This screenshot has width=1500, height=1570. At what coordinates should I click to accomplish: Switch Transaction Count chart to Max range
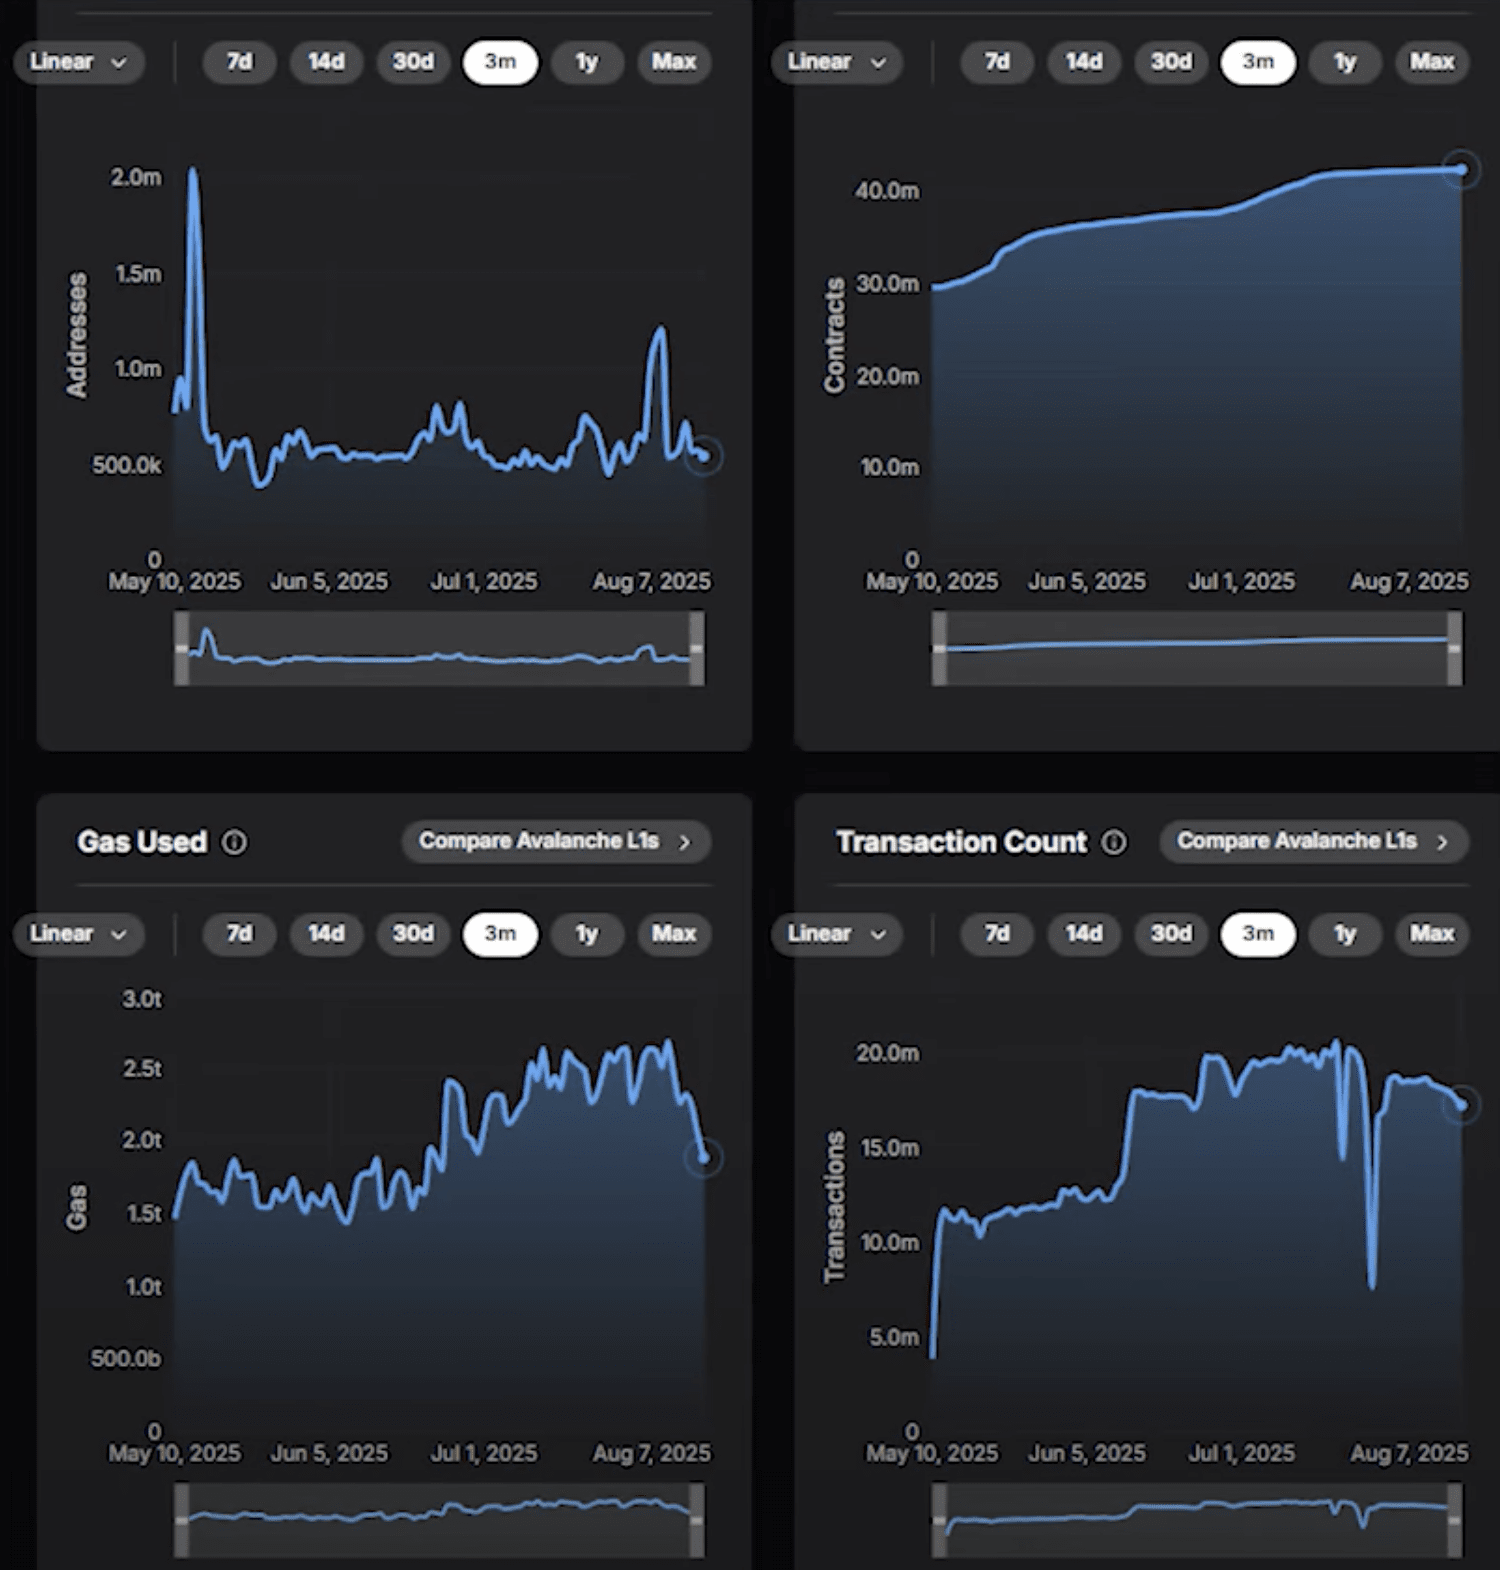[x=1432, y=934]
